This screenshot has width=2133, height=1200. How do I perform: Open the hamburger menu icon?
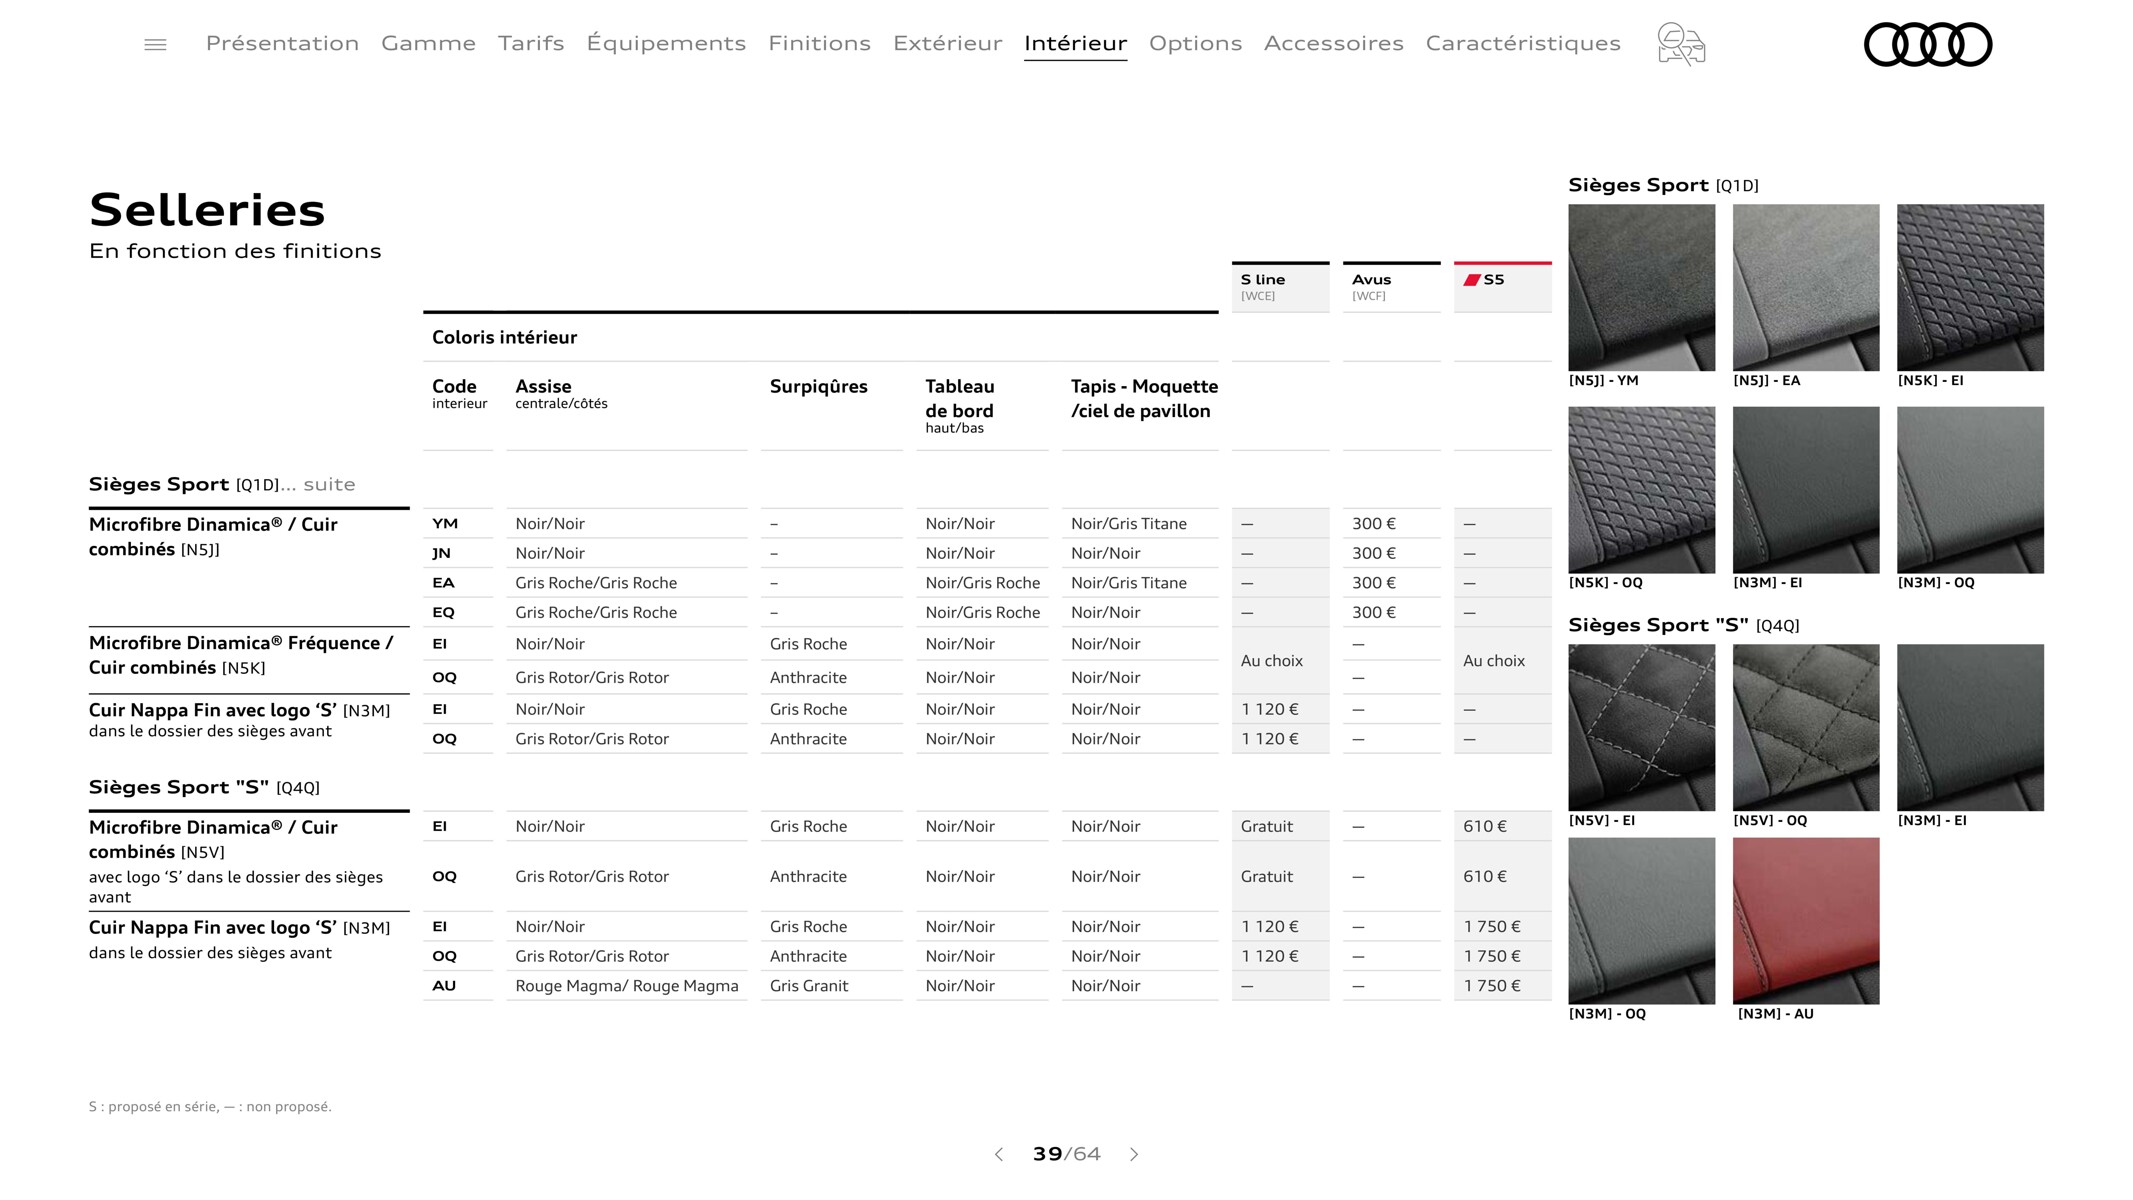pyautogui.click(x=155, y=44)
